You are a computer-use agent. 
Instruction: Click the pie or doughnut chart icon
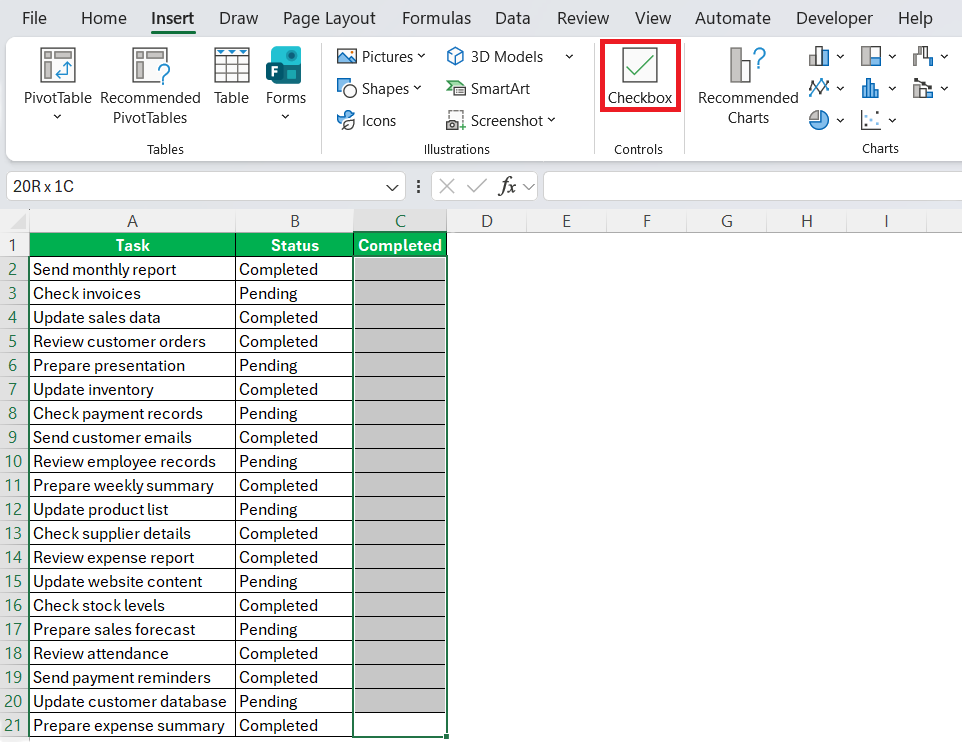tap(819, 120)
